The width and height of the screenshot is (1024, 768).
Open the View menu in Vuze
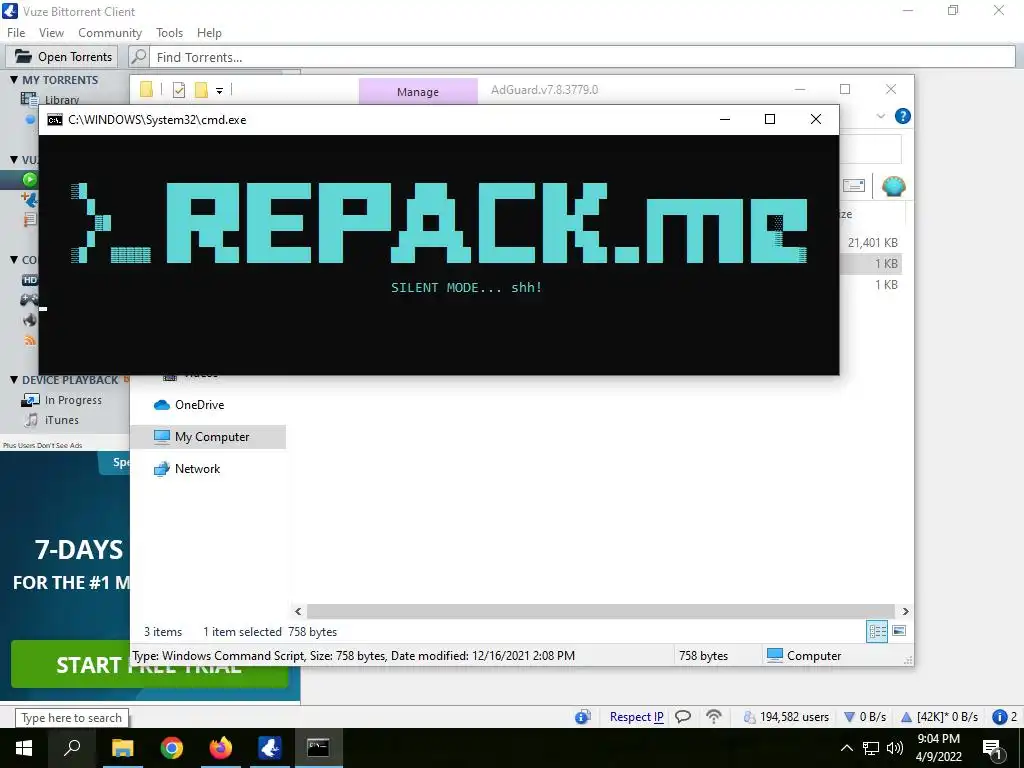point(51,33)
